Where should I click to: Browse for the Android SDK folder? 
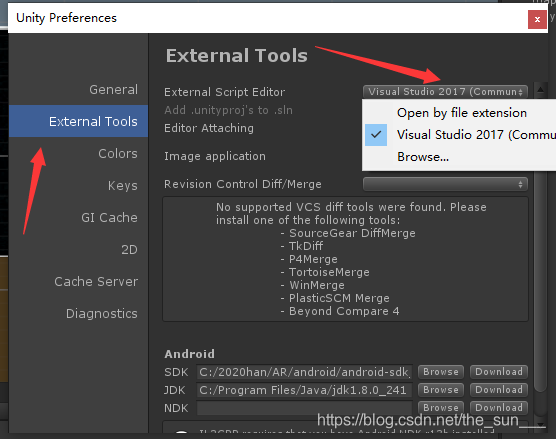(x=441, y=372)
